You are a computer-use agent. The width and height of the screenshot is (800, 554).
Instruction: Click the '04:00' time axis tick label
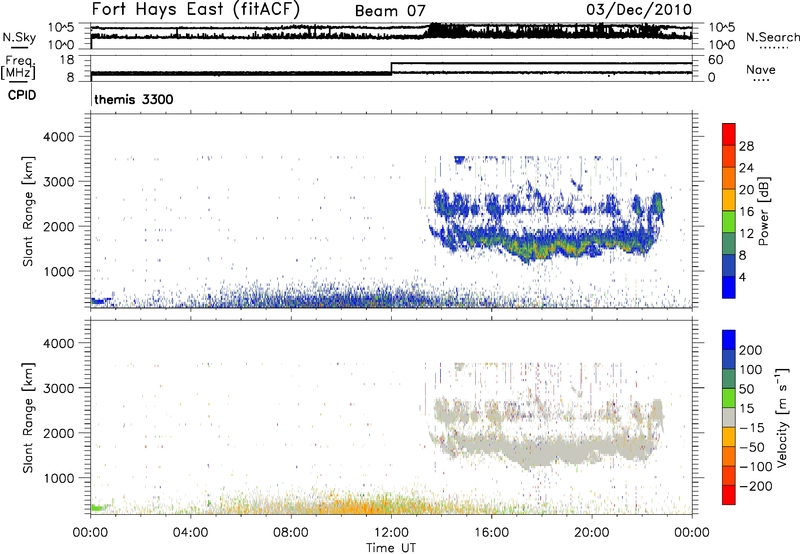tap(190, 533)
